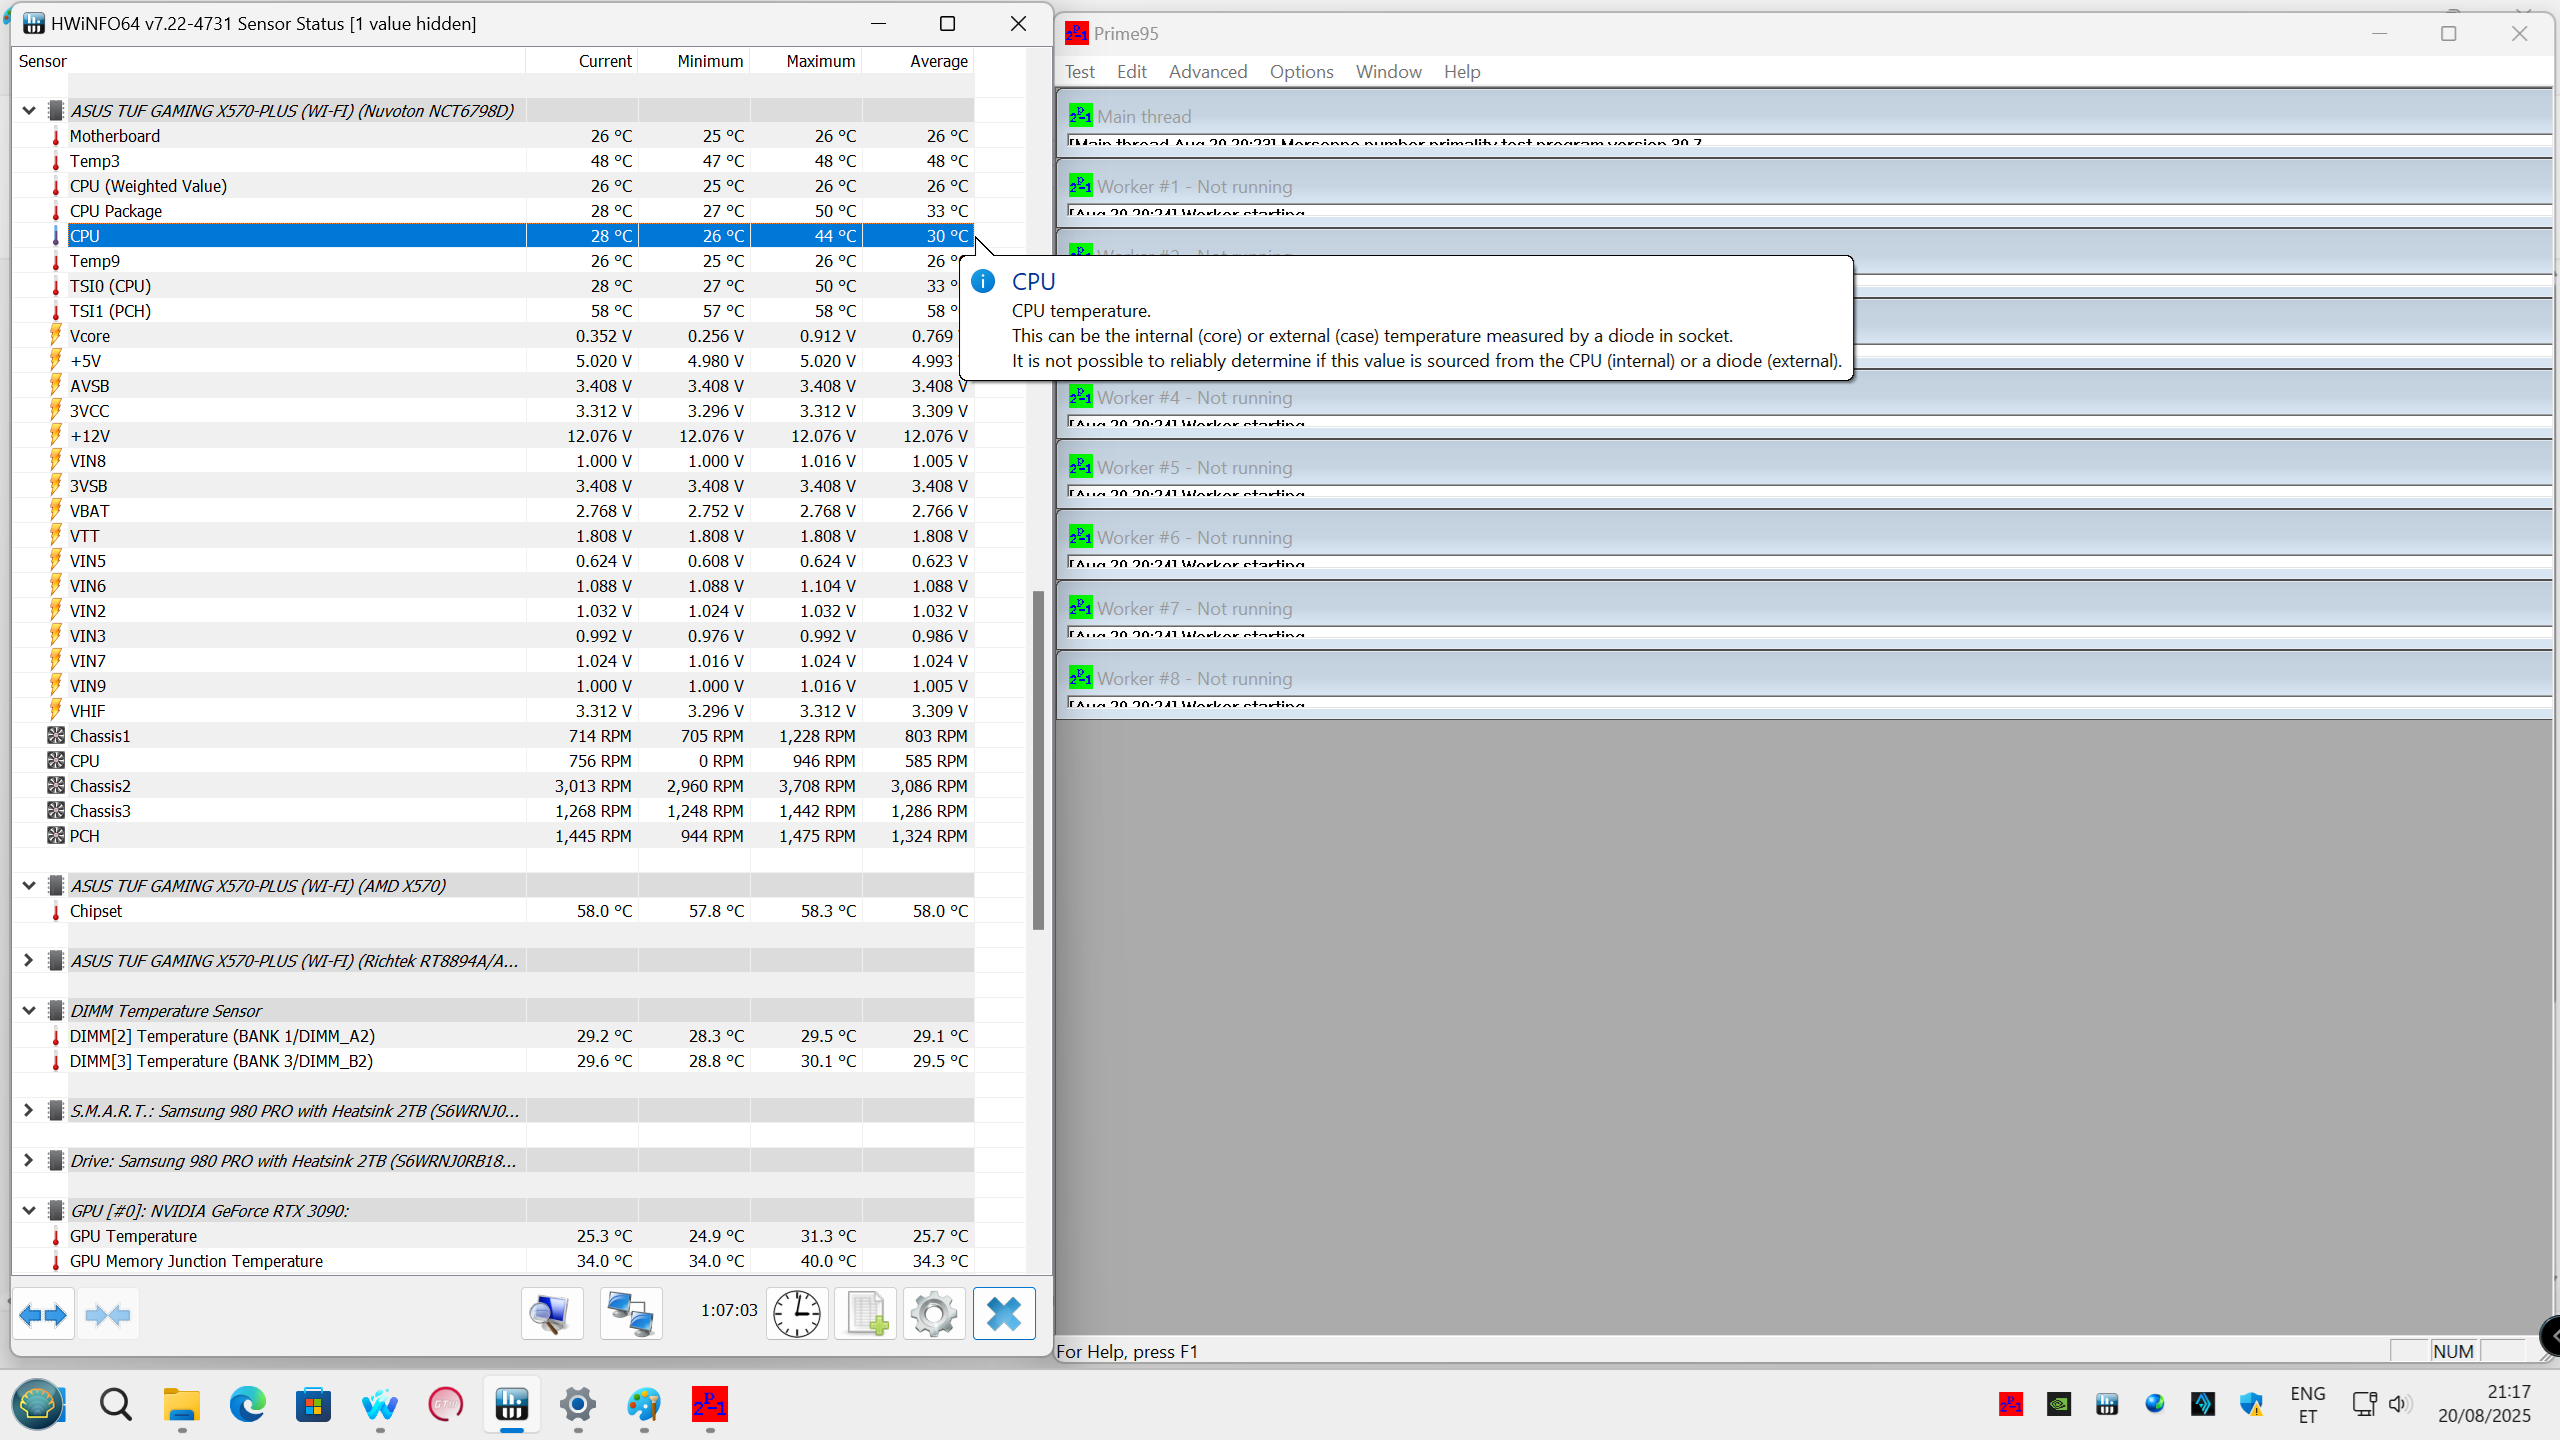The height and width of the screenshot is (1440, 2560).
Task: Select the +12V voltage row
Action: 493,436
